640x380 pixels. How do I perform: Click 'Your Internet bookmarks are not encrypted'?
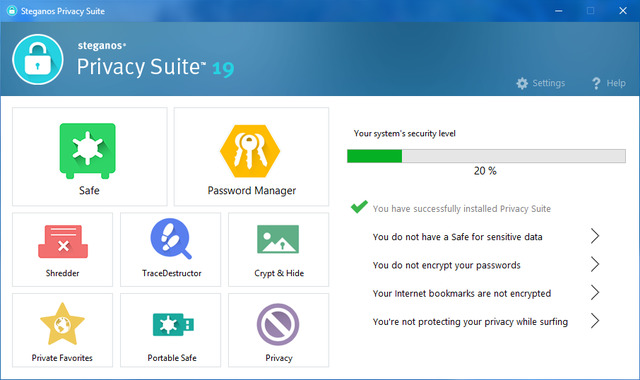[x=462, y=293]
